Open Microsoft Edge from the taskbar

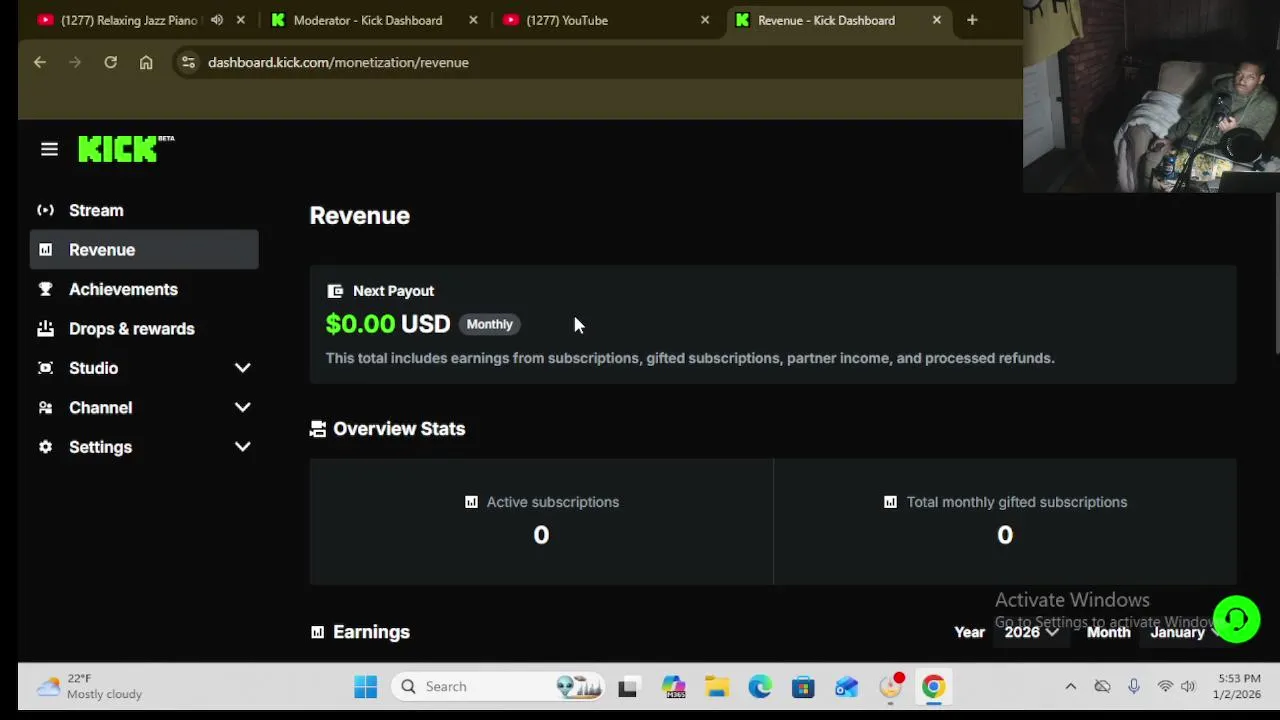click(x=760, y=687)
